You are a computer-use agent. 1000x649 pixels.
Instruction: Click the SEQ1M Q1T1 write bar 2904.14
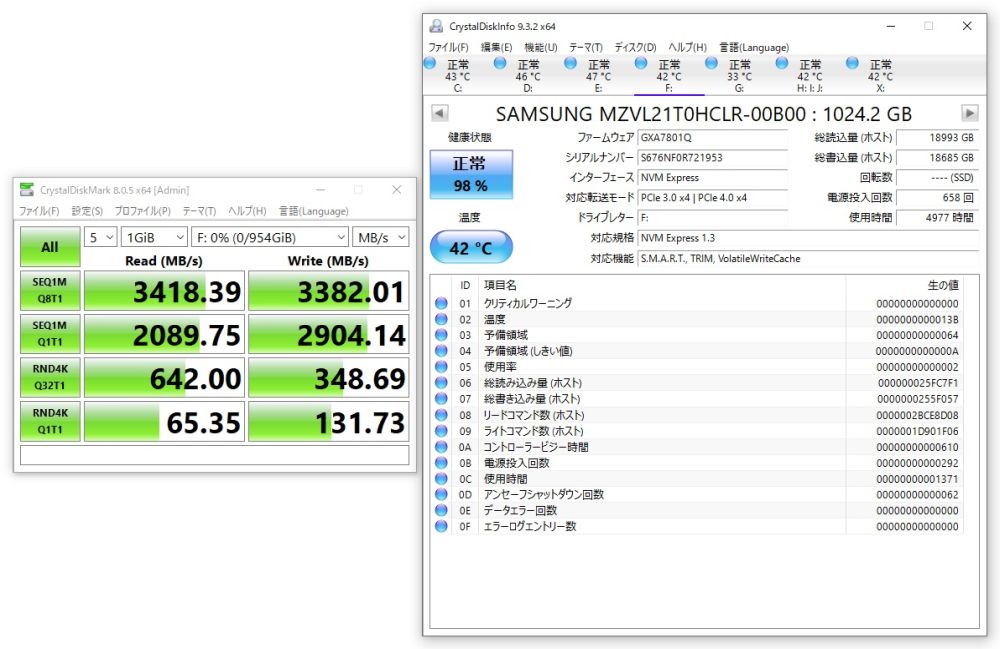coord(328,334)
